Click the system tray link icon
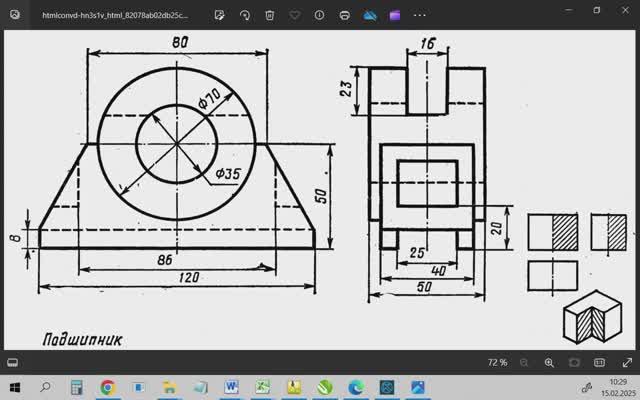The height and width of the screenshot is (400, 640). 587,387
